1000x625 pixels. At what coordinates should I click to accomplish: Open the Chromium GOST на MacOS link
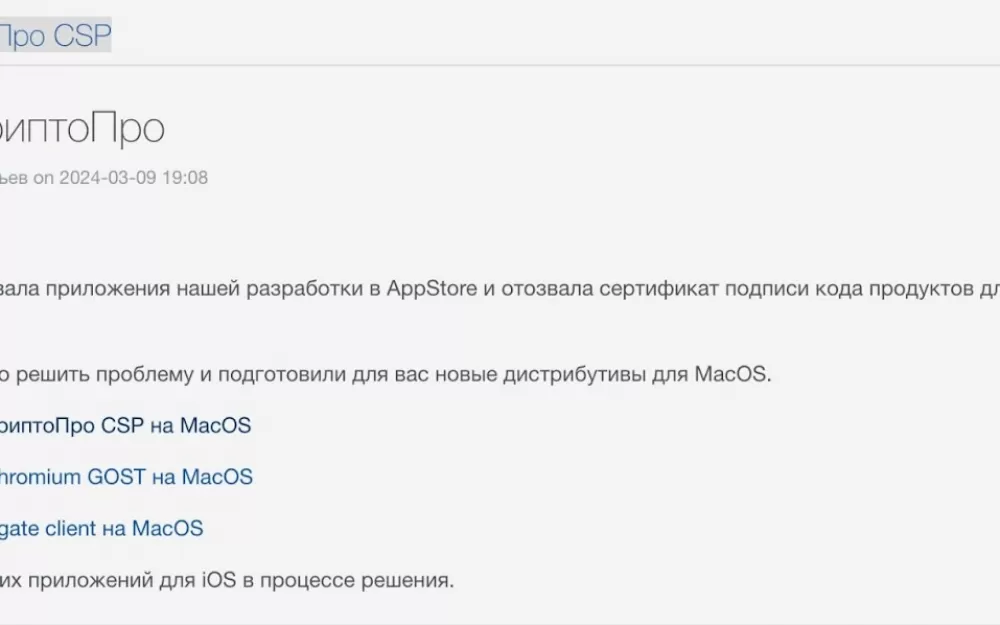point(126,477)
